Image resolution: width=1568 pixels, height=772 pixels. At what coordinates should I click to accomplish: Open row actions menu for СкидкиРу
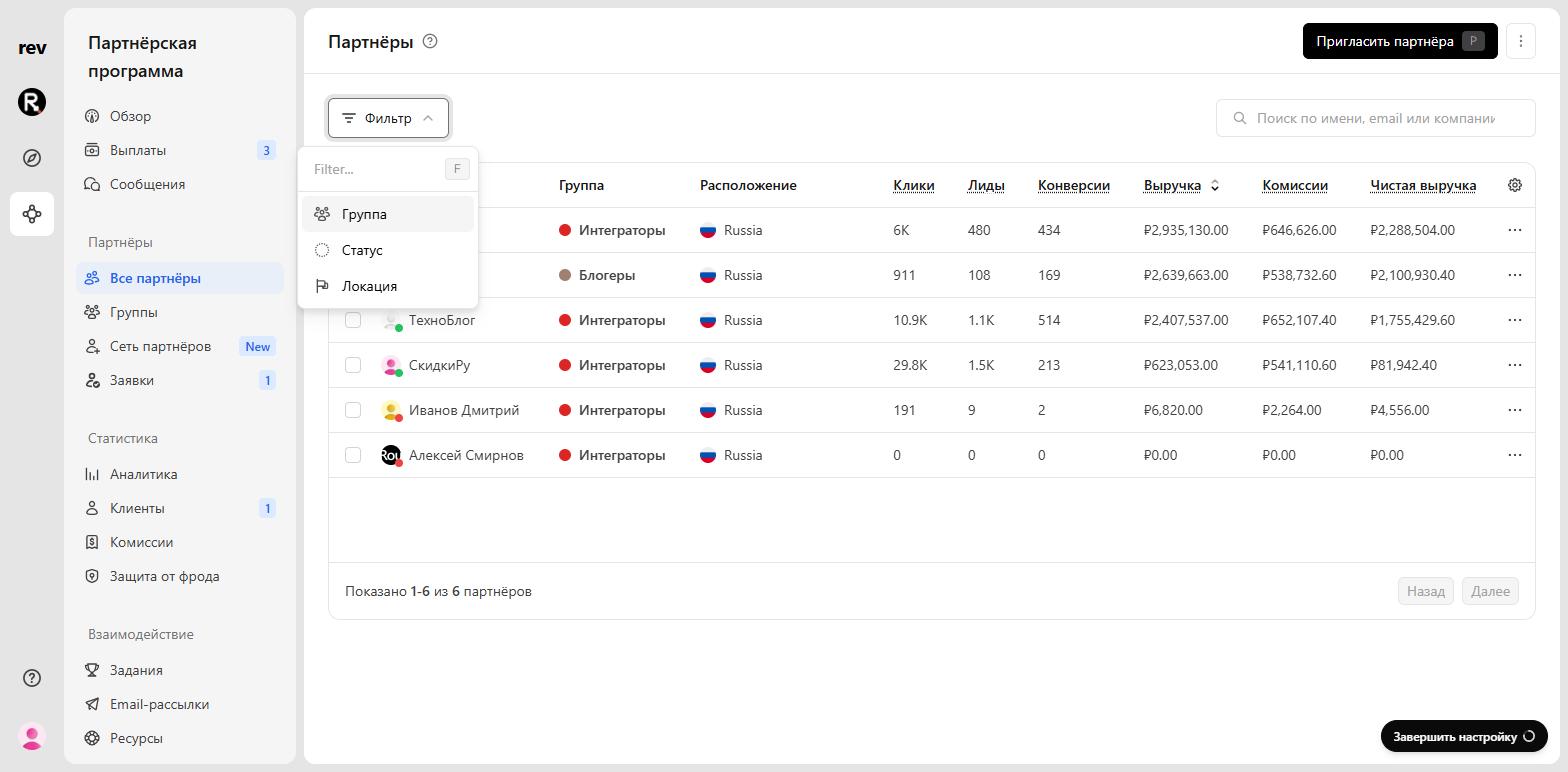[1514, 365]
